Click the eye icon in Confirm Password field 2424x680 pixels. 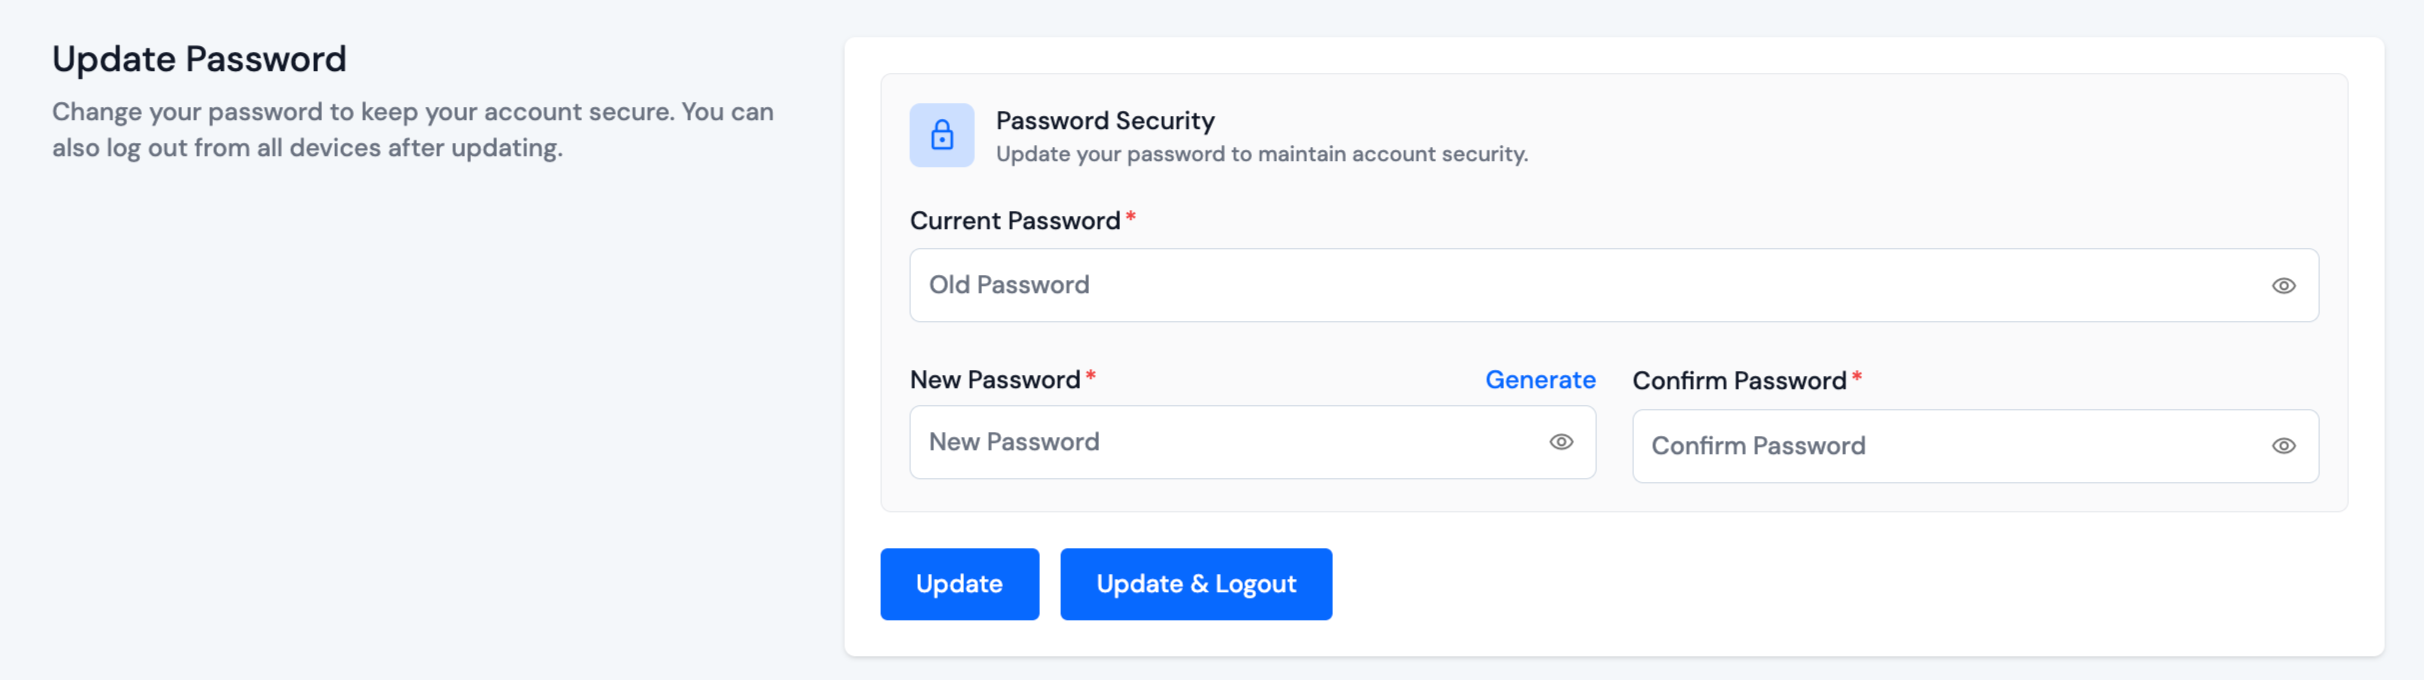2283,446
